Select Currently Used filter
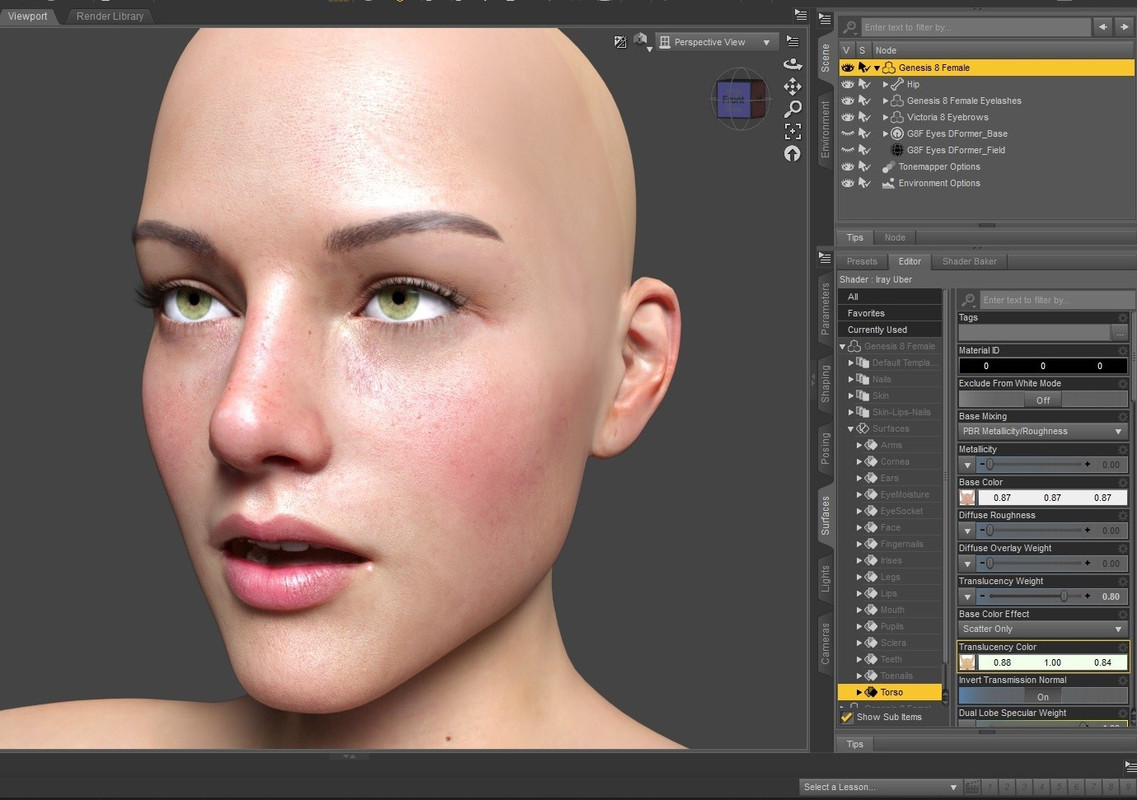The width and height of the screenshot is (1137, 800). coord(890,329)
